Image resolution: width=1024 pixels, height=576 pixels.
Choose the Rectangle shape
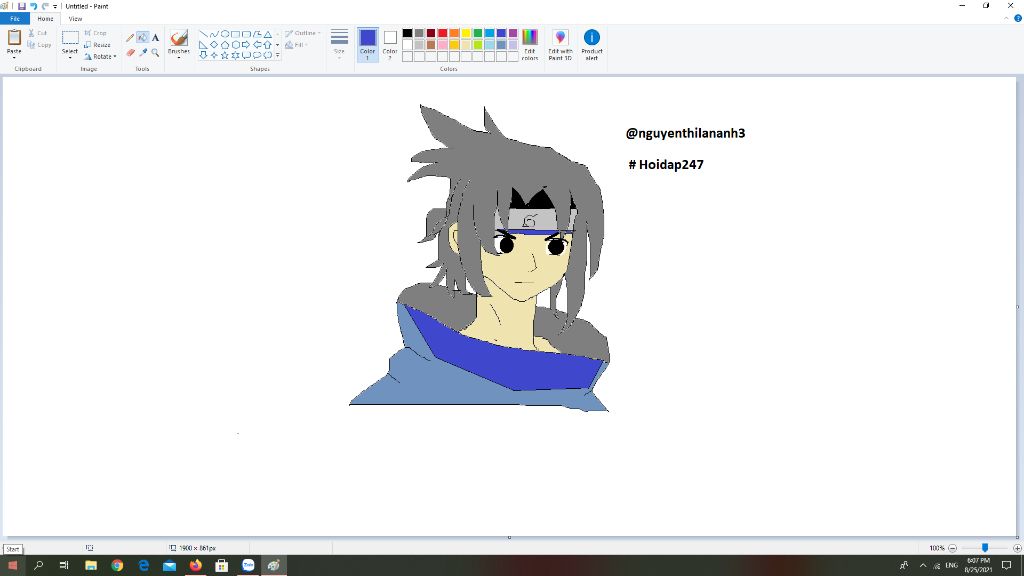235,34
